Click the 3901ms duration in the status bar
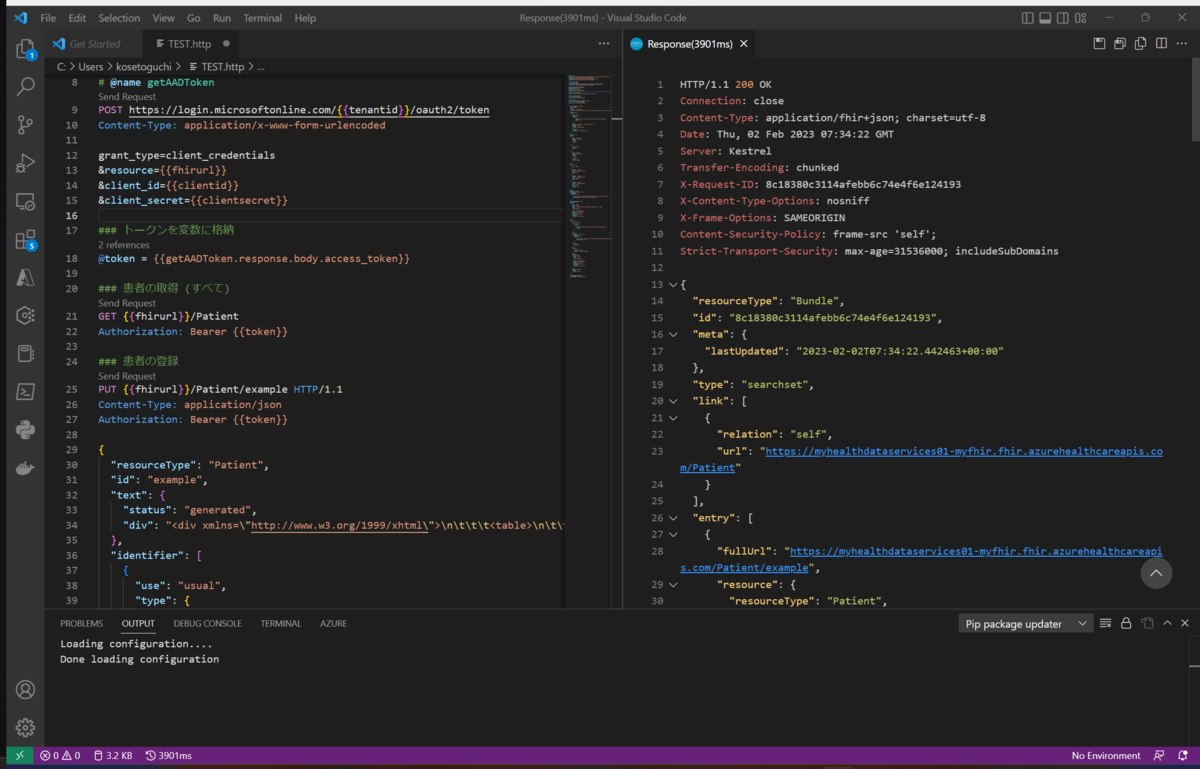Image resolution: width=1200 pixels, height=769 pixels. tap(169, 755)
